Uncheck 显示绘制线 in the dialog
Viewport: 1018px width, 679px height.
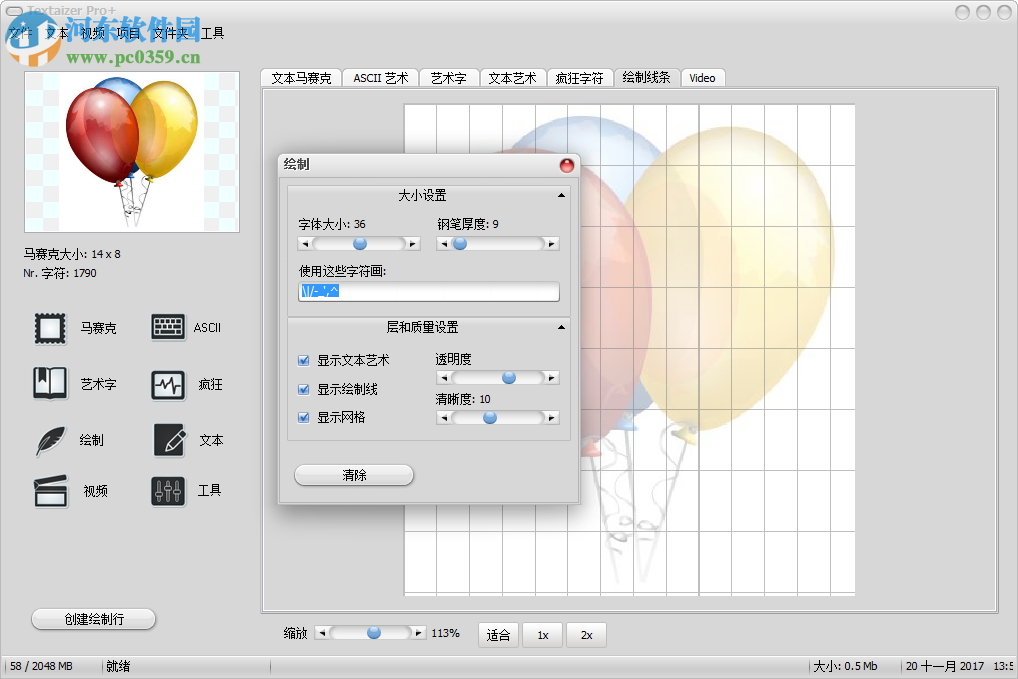coord(302,390)
